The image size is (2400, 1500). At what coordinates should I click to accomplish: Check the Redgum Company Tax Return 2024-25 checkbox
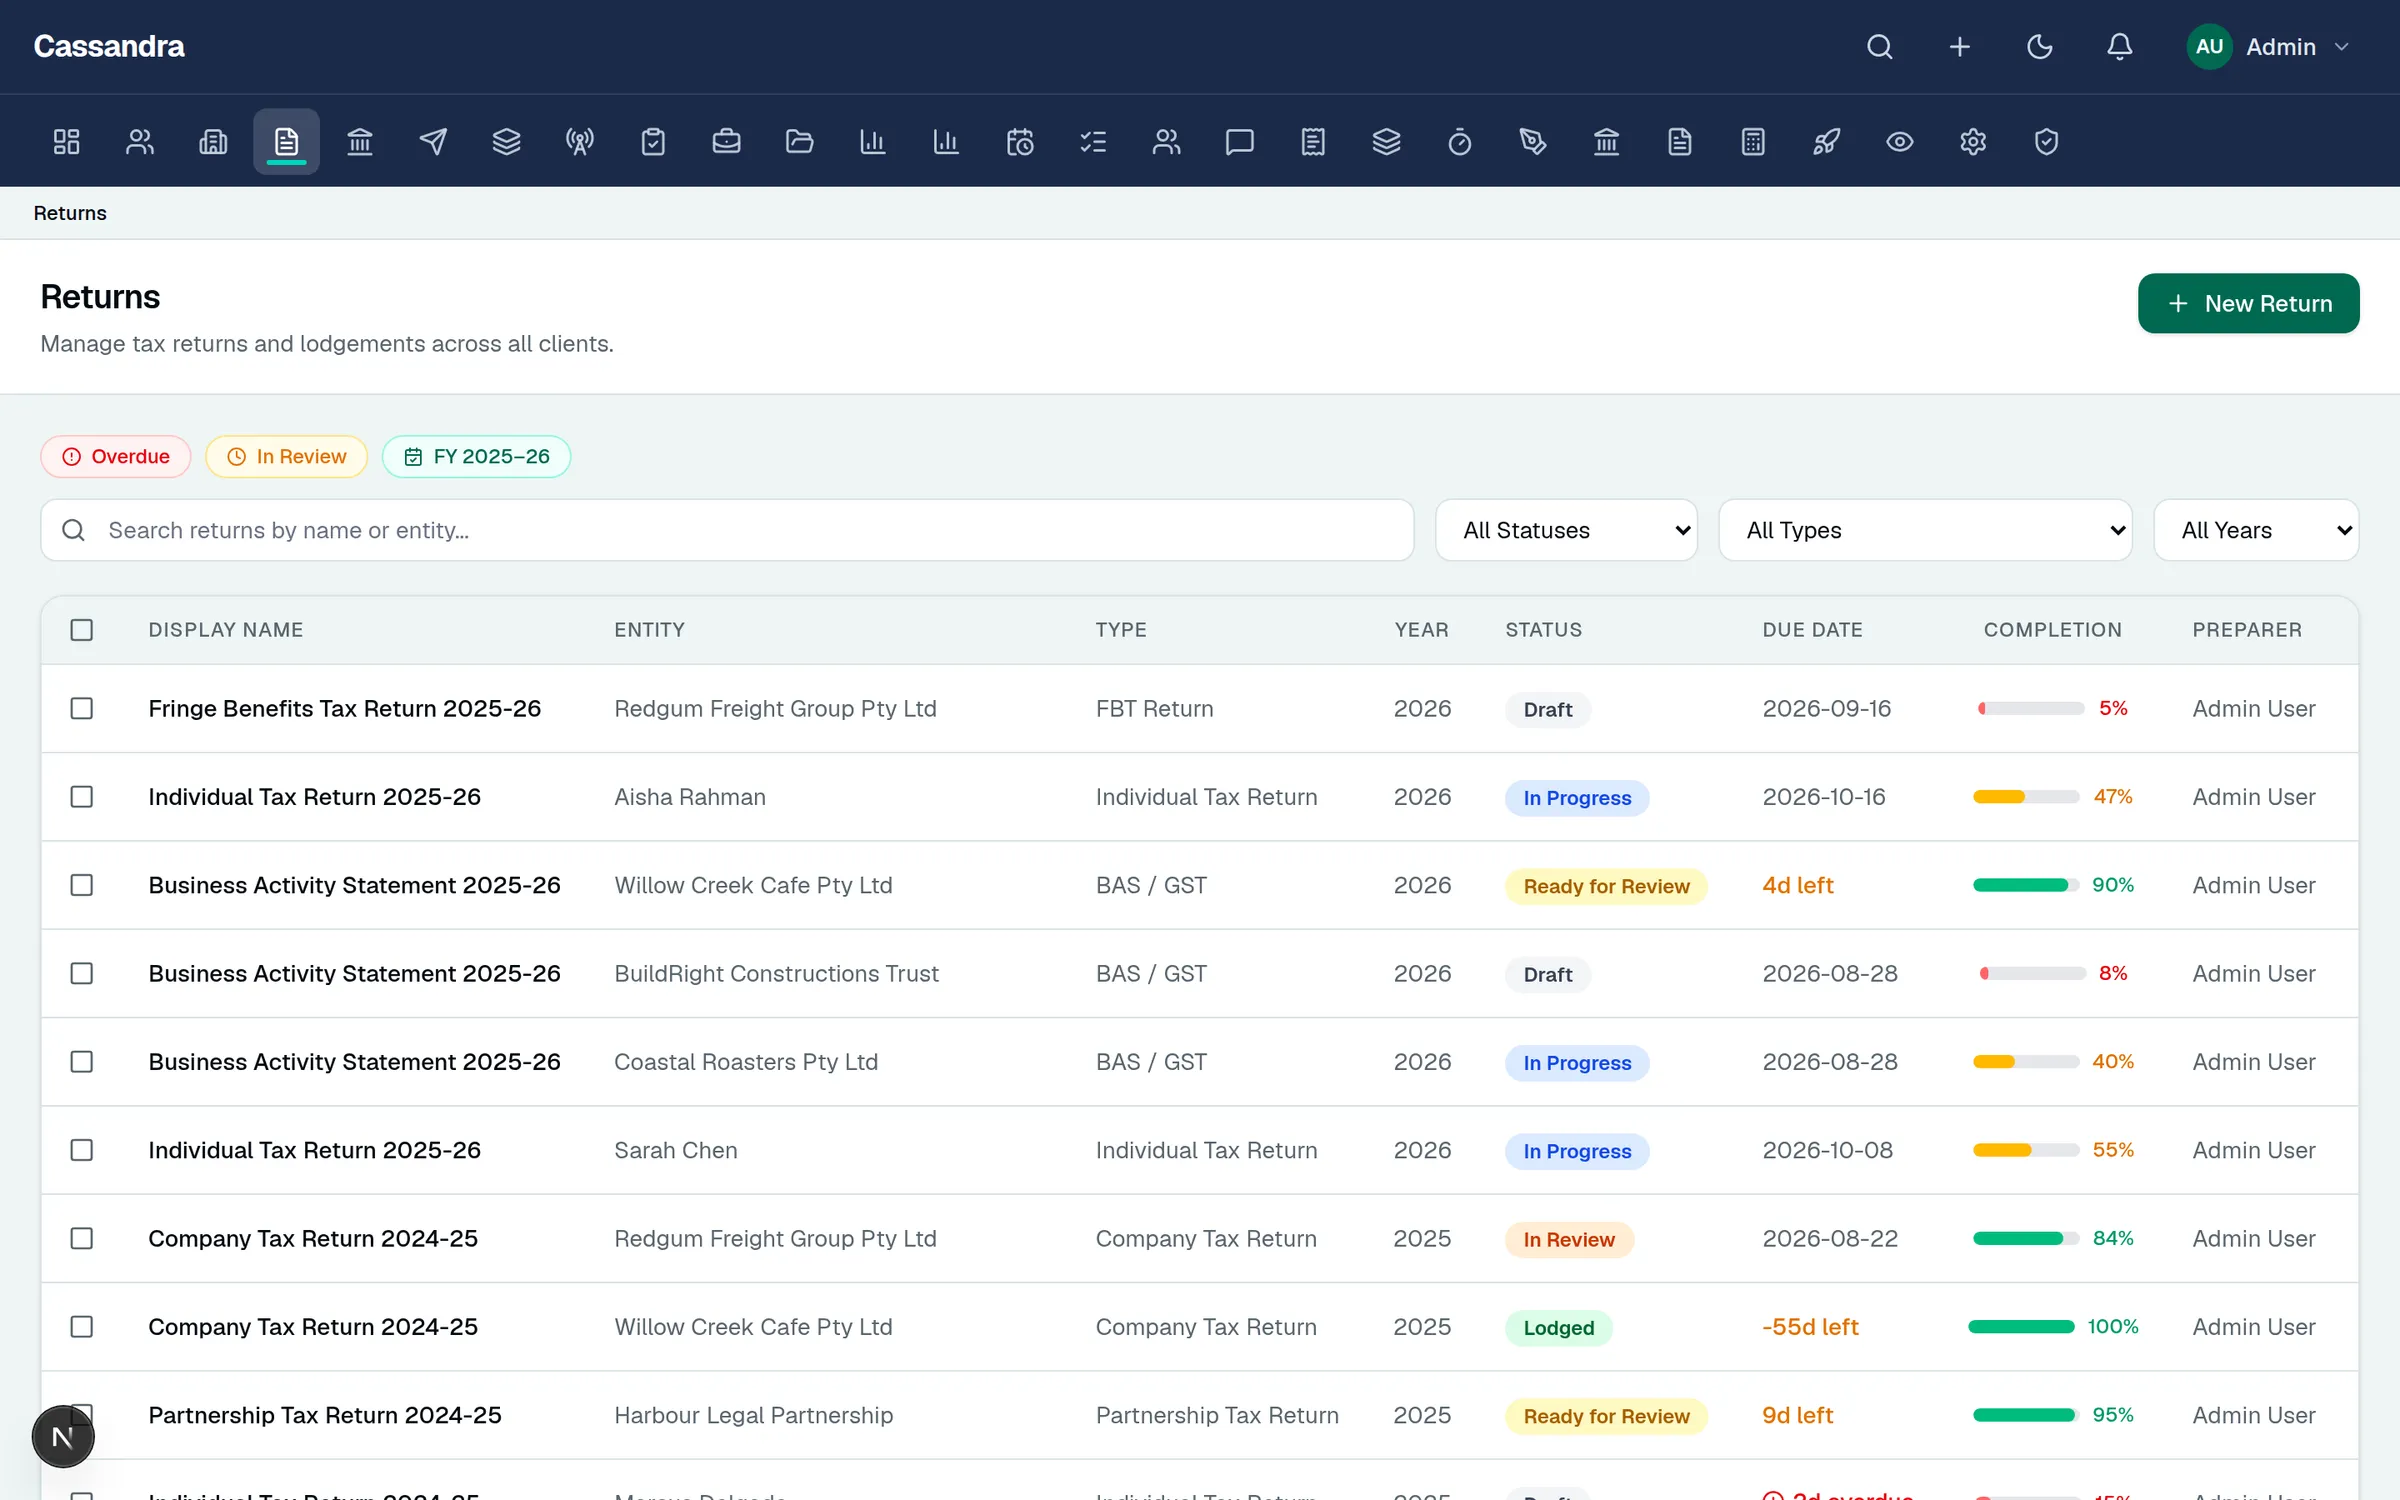coord(82,1239)
